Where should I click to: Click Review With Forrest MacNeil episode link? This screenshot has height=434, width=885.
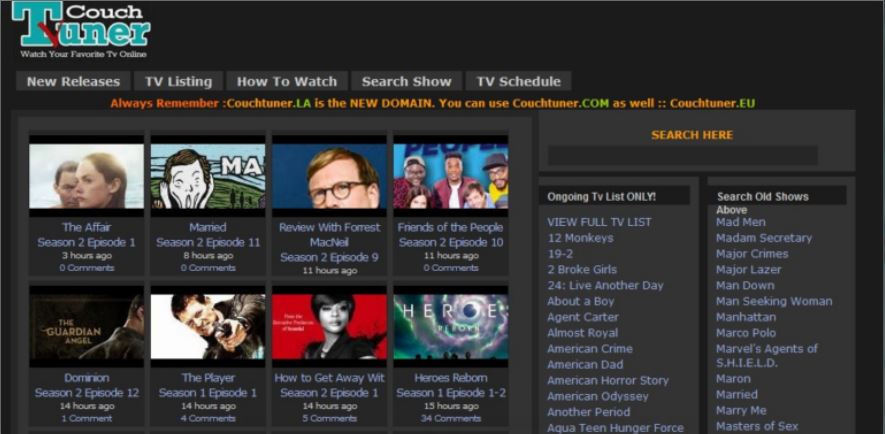(329, 242)
